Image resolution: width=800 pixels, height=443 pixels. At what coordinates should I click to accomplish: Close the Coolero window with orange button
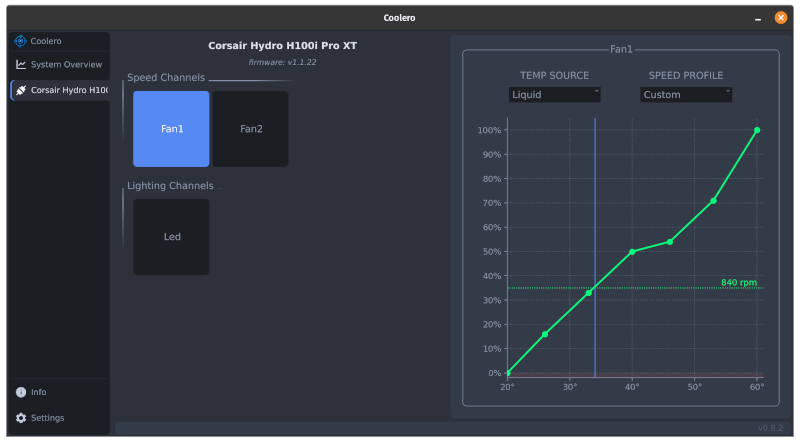(780, 17)
